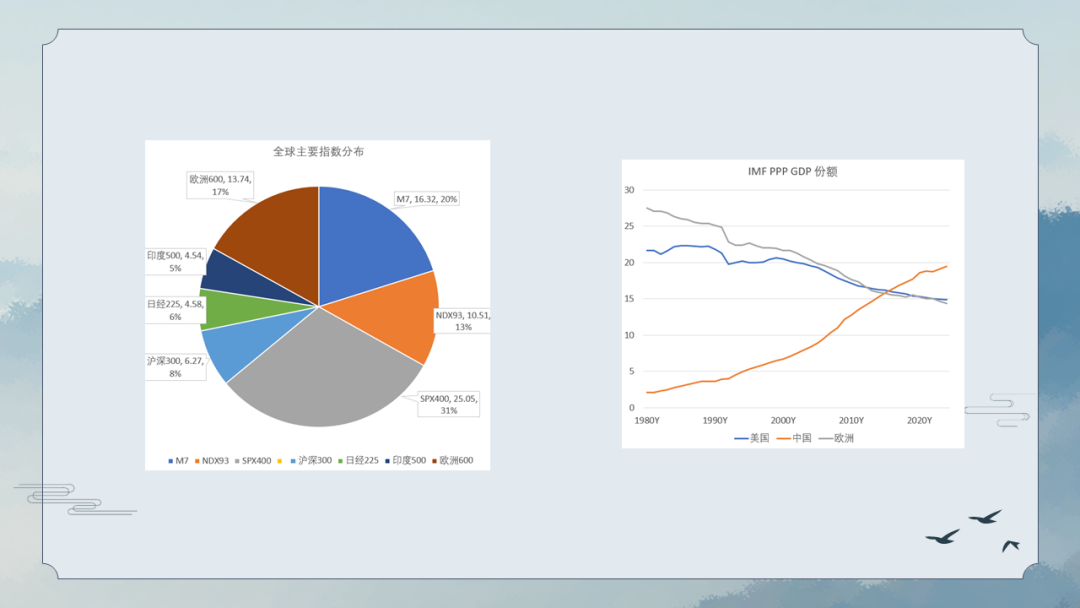Click the 30 value on the y-axis
Viewport: 1080px width, 608px height.
[x=629, y=190]
